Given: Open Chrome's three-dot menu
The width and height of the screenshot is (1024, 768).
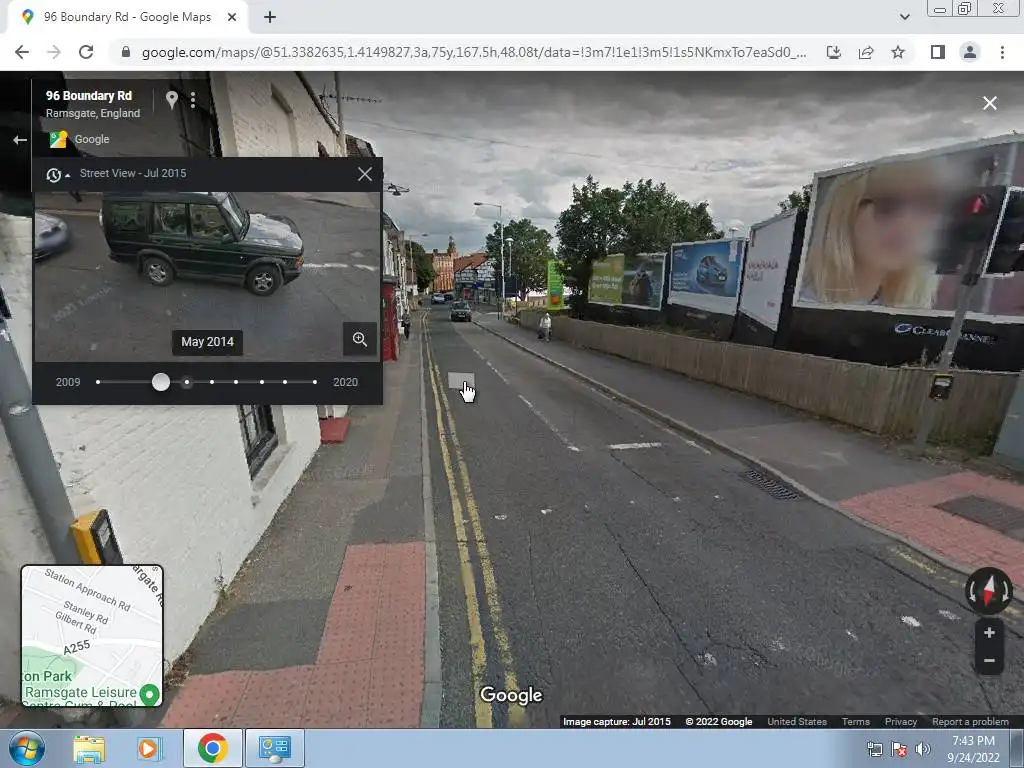Looking at the screenshot, I should coord(1002,52).
